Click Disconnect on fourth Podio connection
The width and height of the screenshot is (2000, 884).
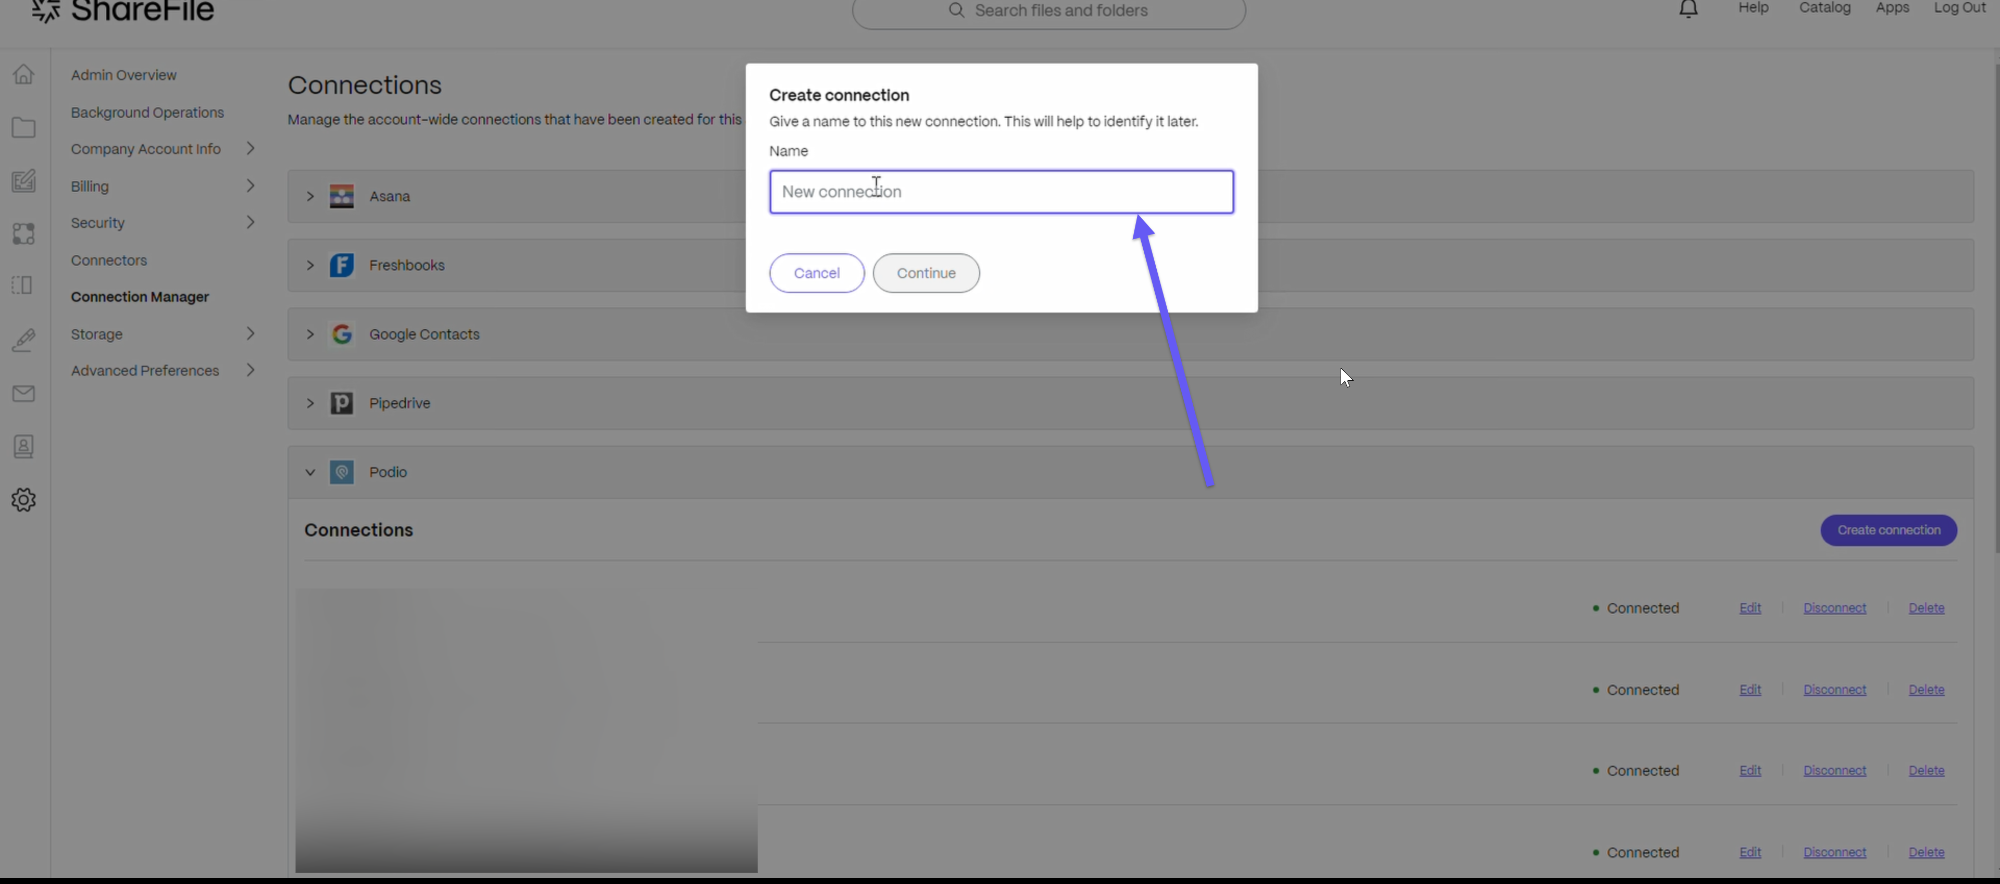click(x=1834, y=853)
